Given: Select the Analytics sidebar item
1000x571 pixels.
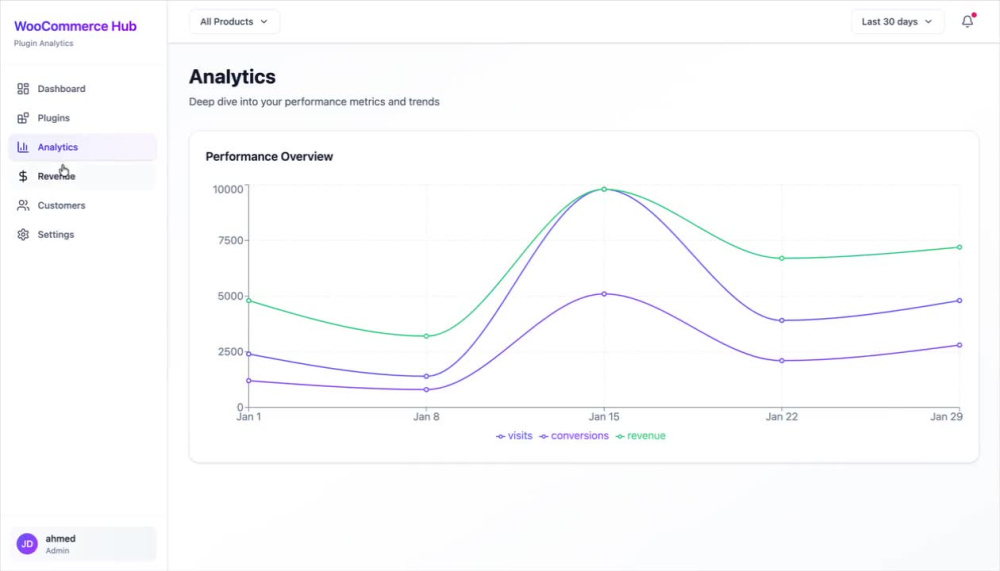Looking at the screenshot, I should click(82, 147).
